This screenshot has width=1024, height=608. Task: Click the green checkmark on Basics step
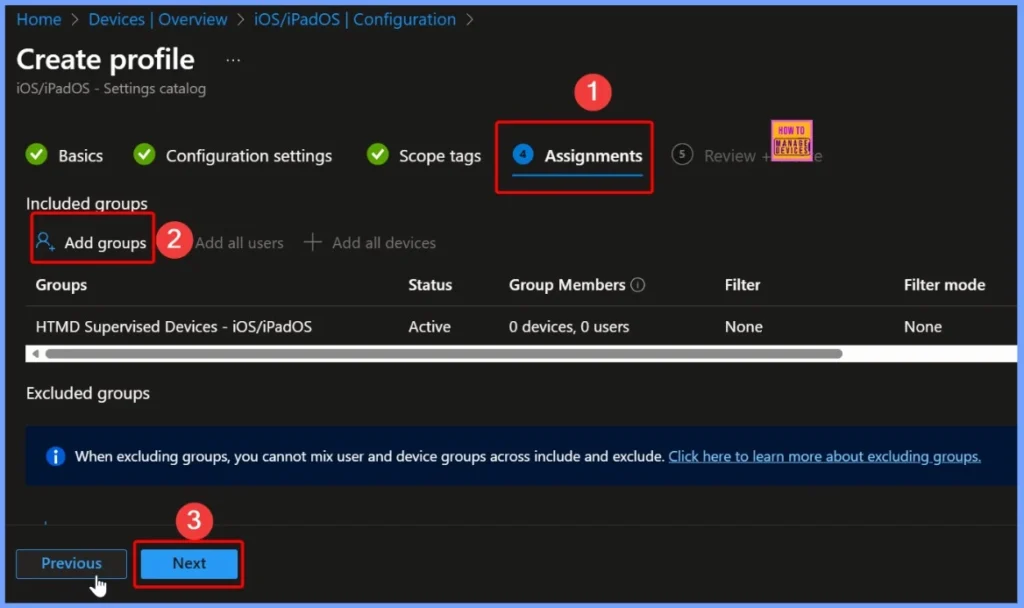coord(37,155)
